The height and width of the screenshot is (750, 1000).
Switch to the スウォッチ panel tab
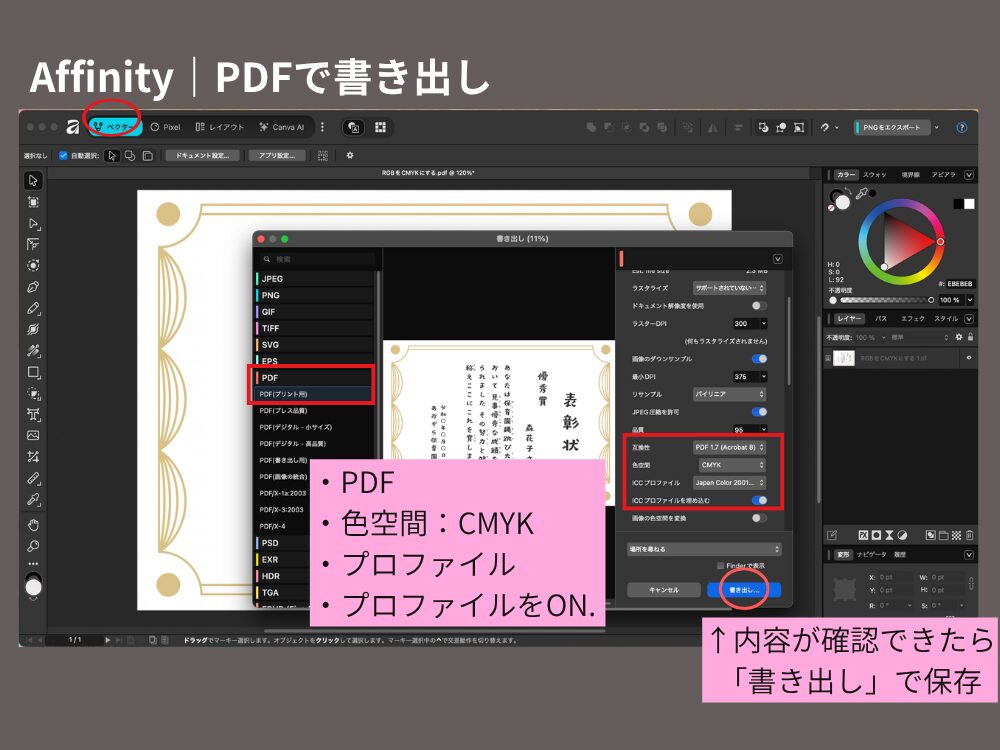click(x=875, y=175)
